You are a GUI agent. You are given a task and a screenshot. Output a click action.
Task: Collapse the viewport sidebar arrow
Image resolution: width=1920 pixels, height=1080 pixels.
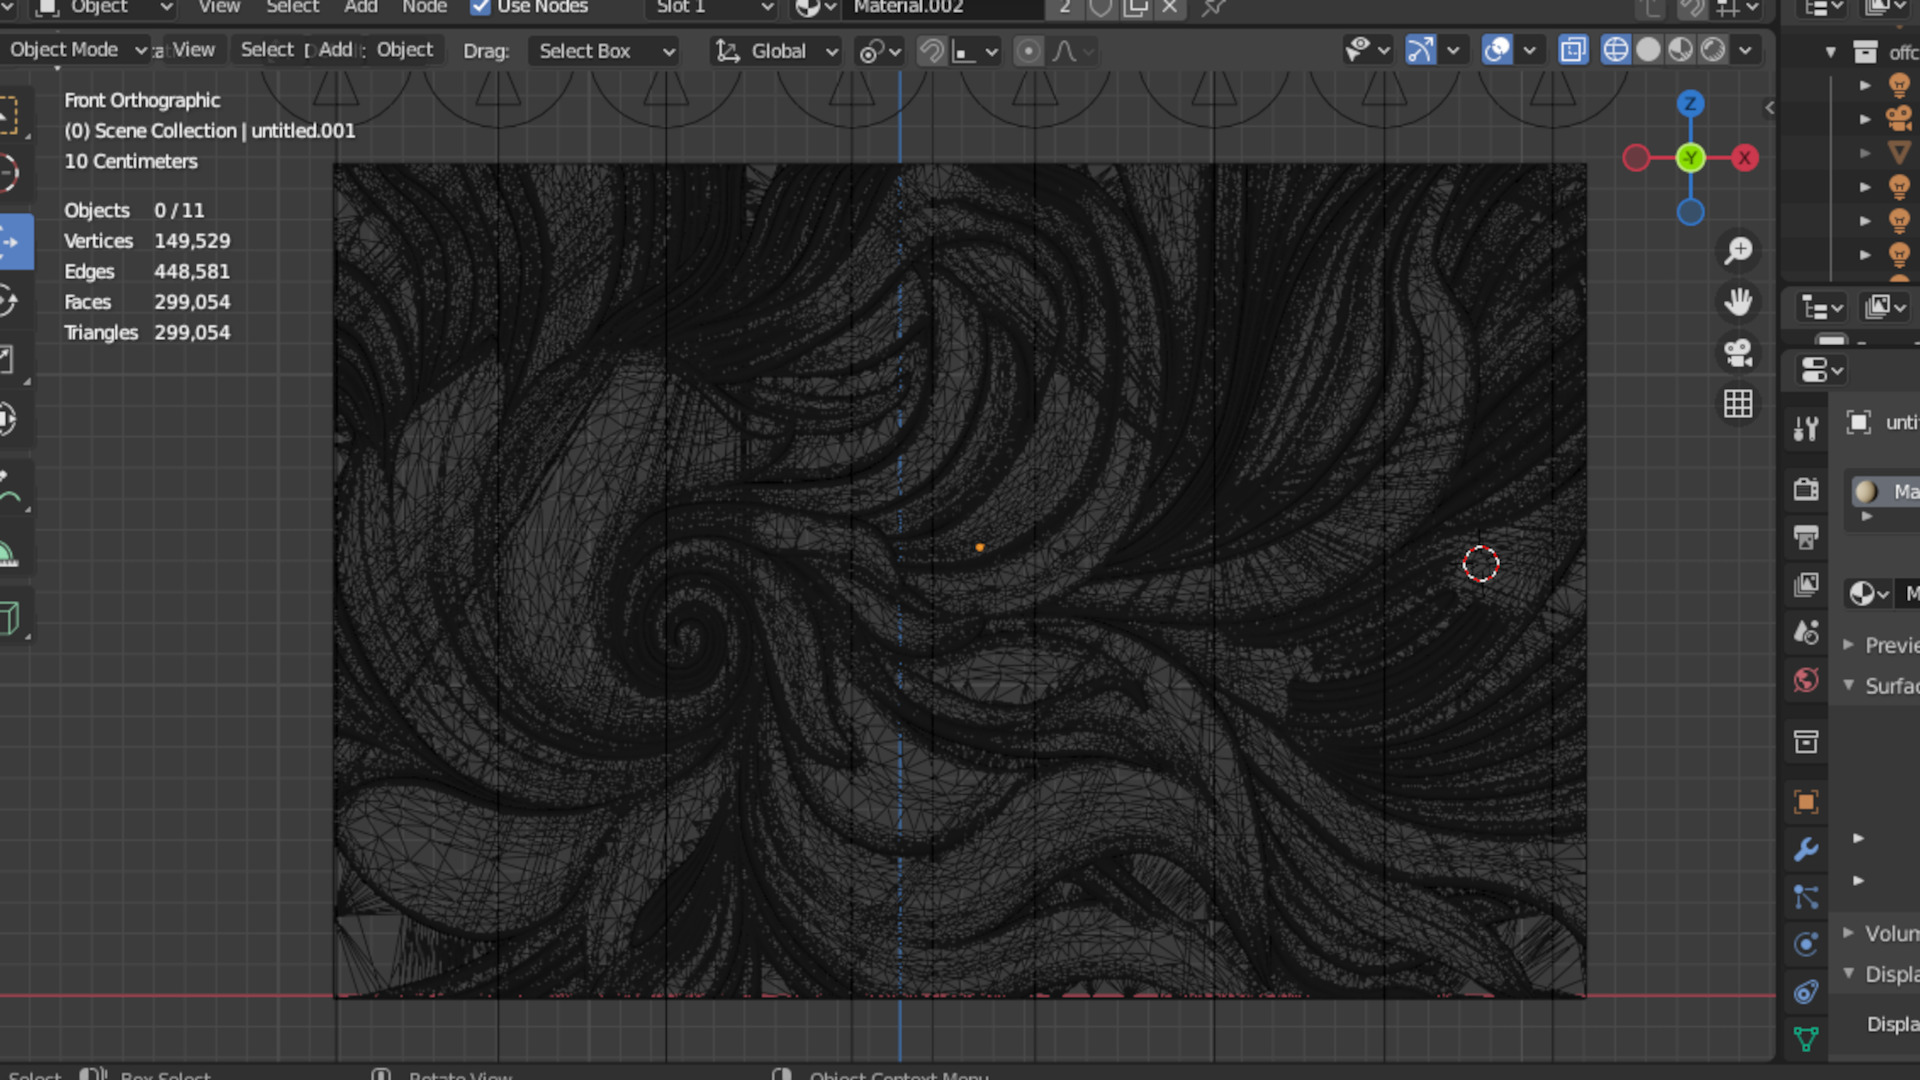click(1769, 107)
